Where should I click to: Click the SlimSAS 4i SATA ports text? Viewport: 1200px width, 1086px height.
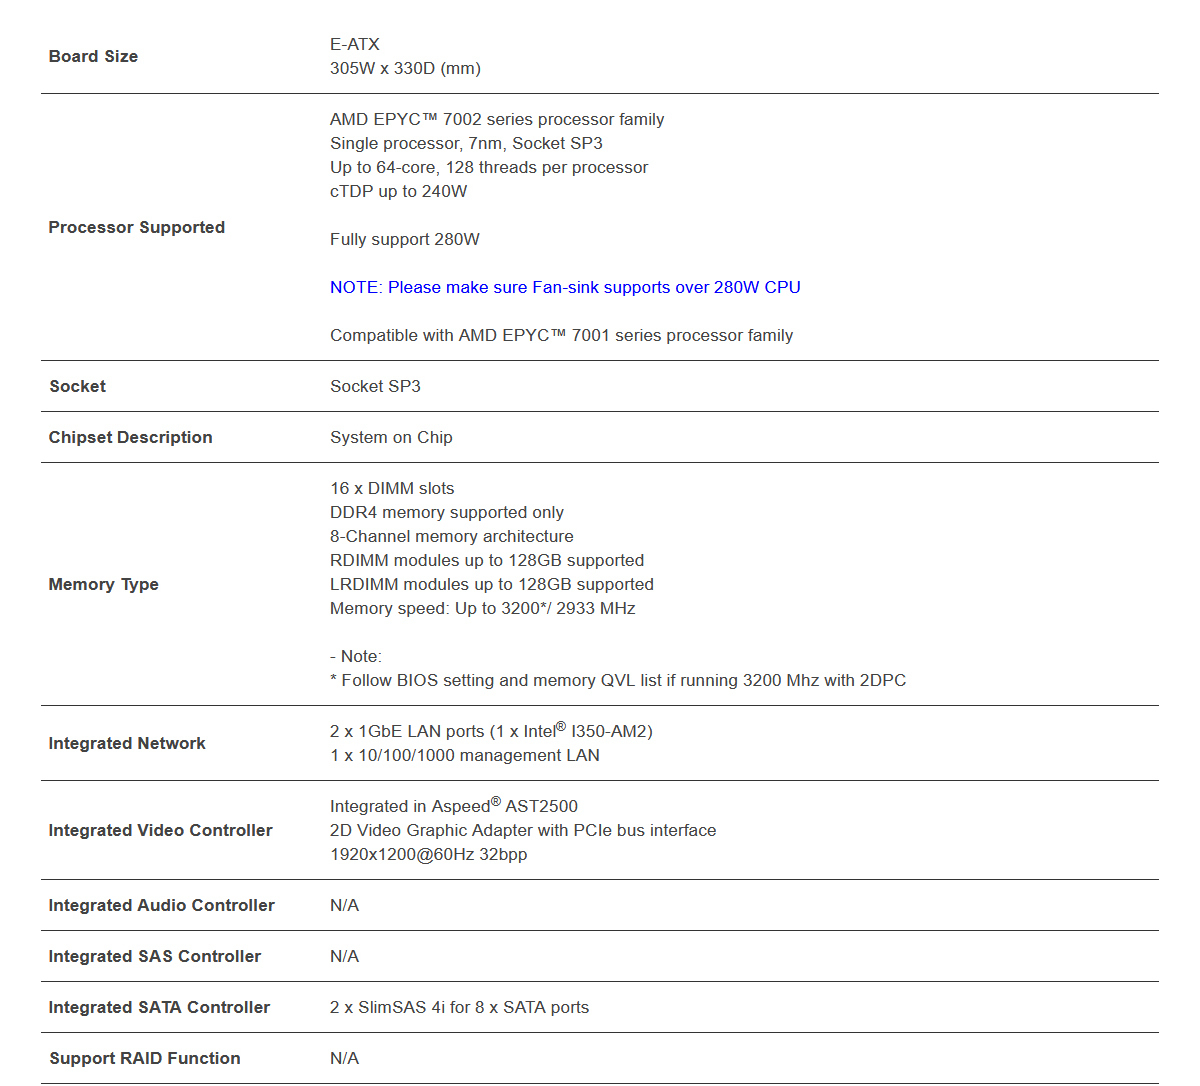(x=459, y=1008)
